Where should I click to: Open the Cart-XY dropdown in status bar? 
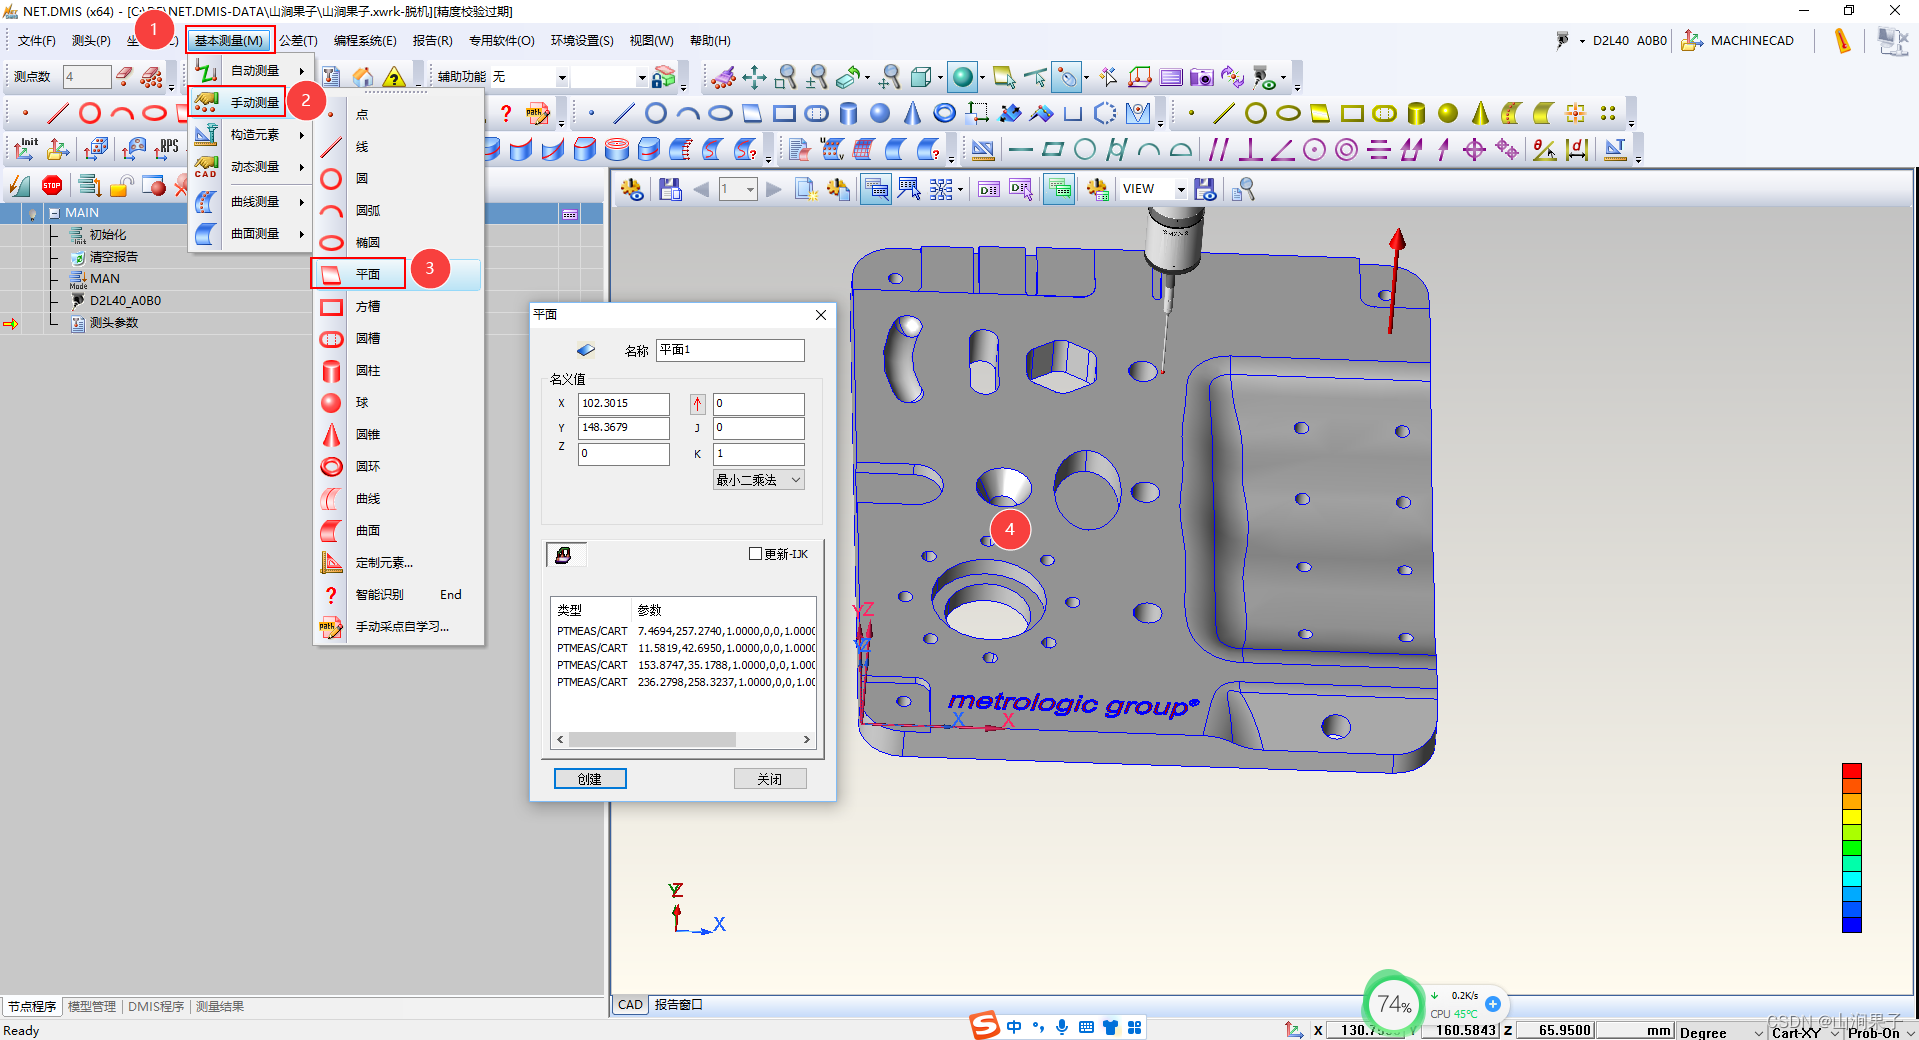click(x=1834, y=1032)
